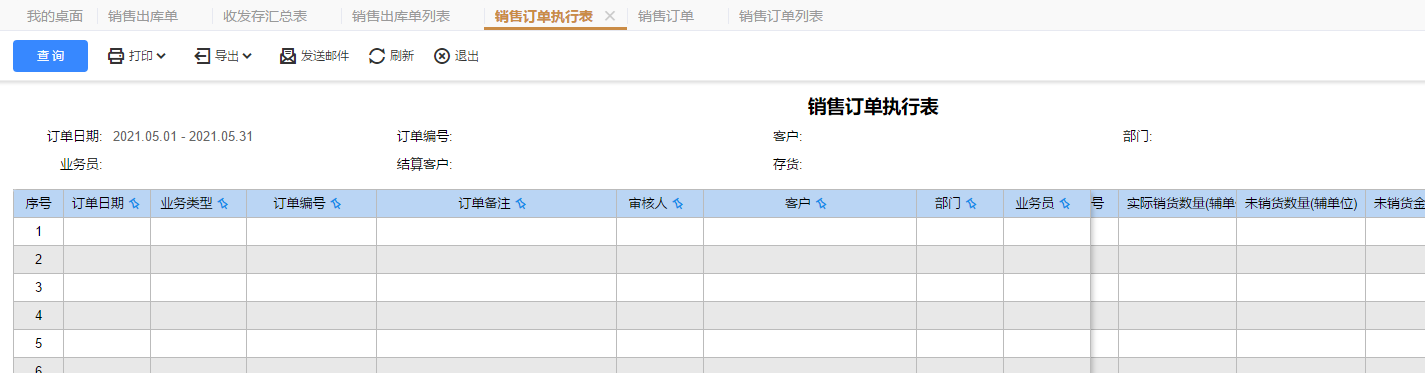Select the 销售订单列表 tab

781,16
